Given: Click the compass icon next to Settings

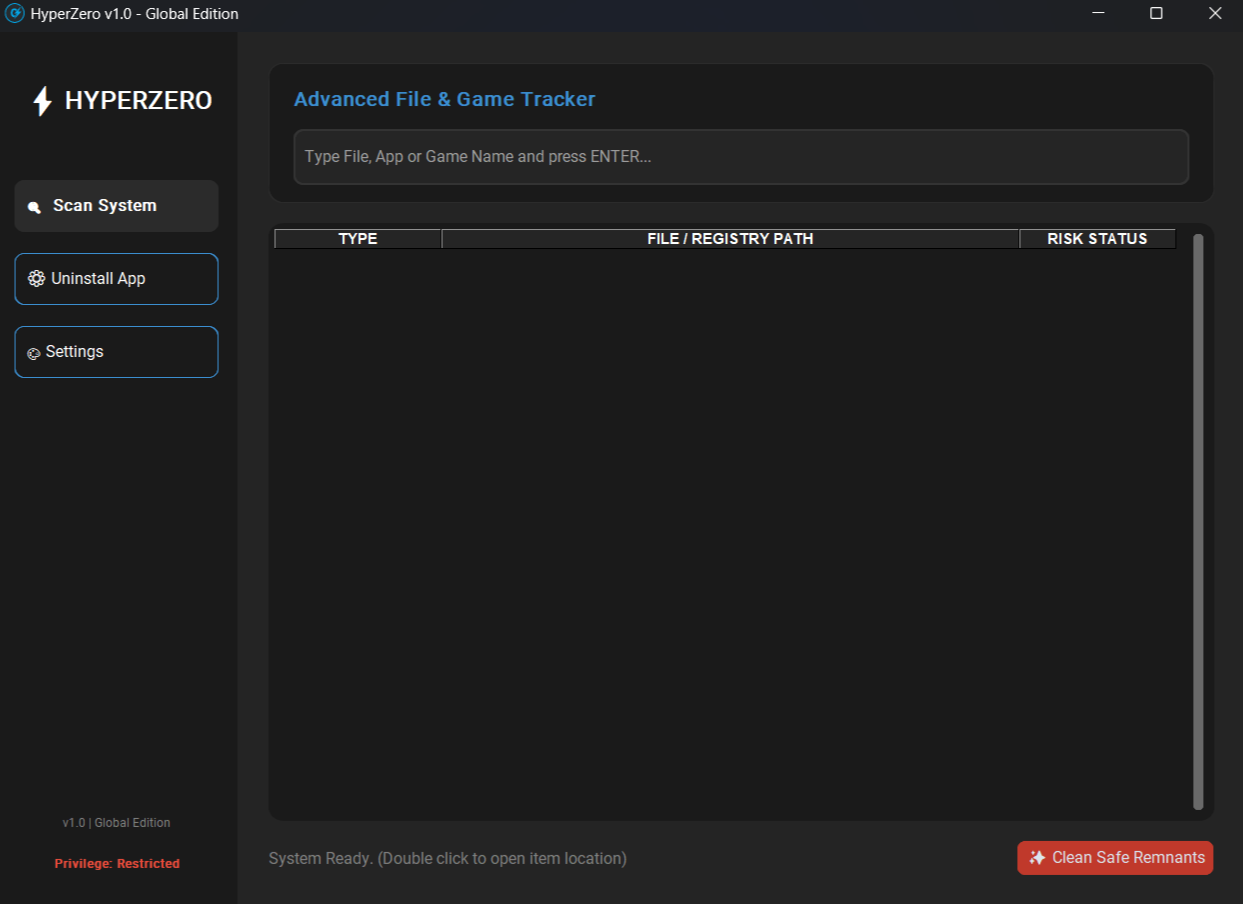Looking at the screenshot, I should pyautogui.click(x=33, y=352).
